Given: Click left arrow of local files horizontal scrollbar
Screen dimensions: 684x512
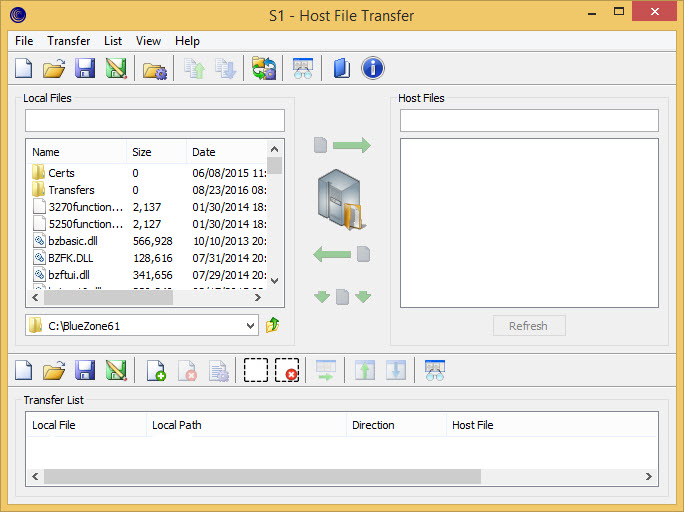Looking at the screenshot, I should pyautogui.click(x=35, y=297).
